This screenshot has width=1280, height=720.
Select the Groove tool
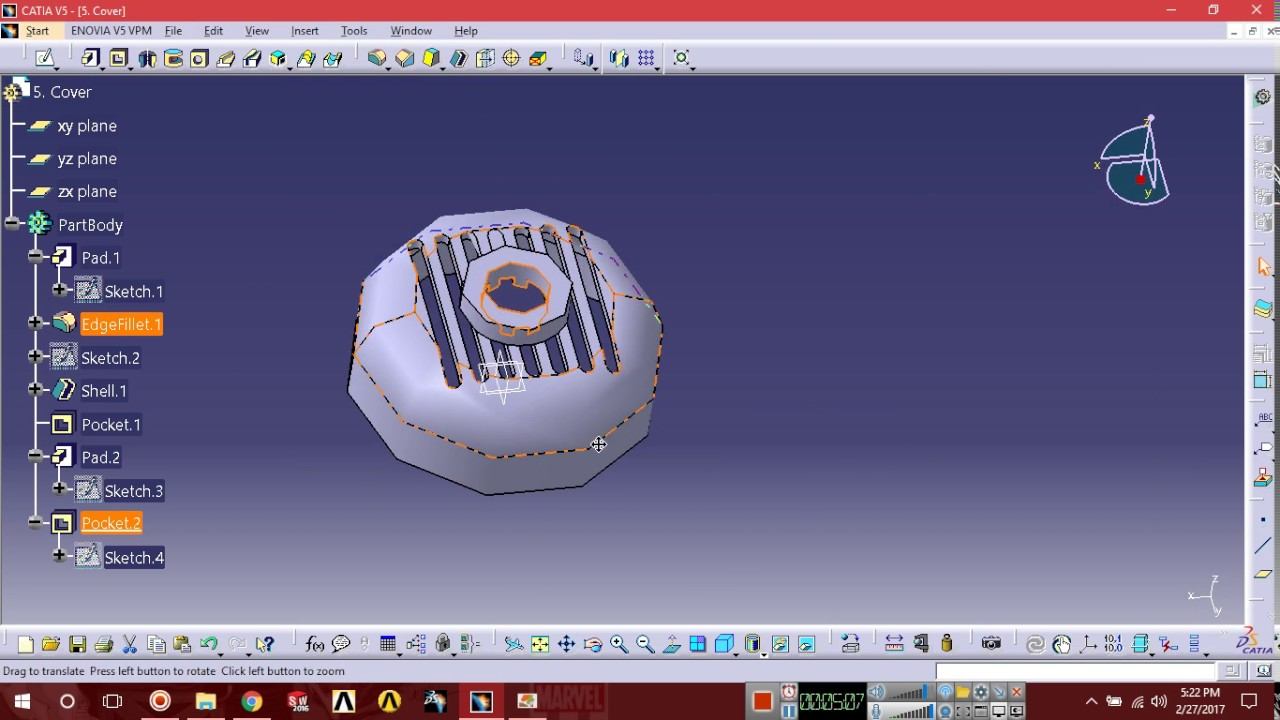coord(172,58)
